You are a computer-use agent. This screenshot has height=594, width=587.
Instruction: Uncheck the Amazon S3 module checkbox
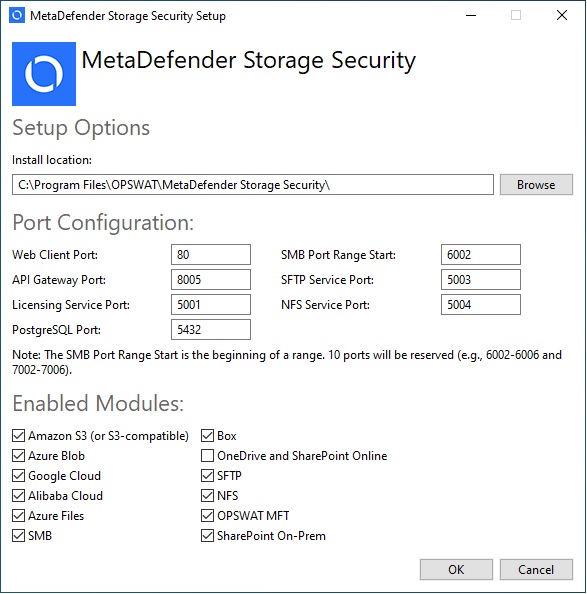point(19,436)
